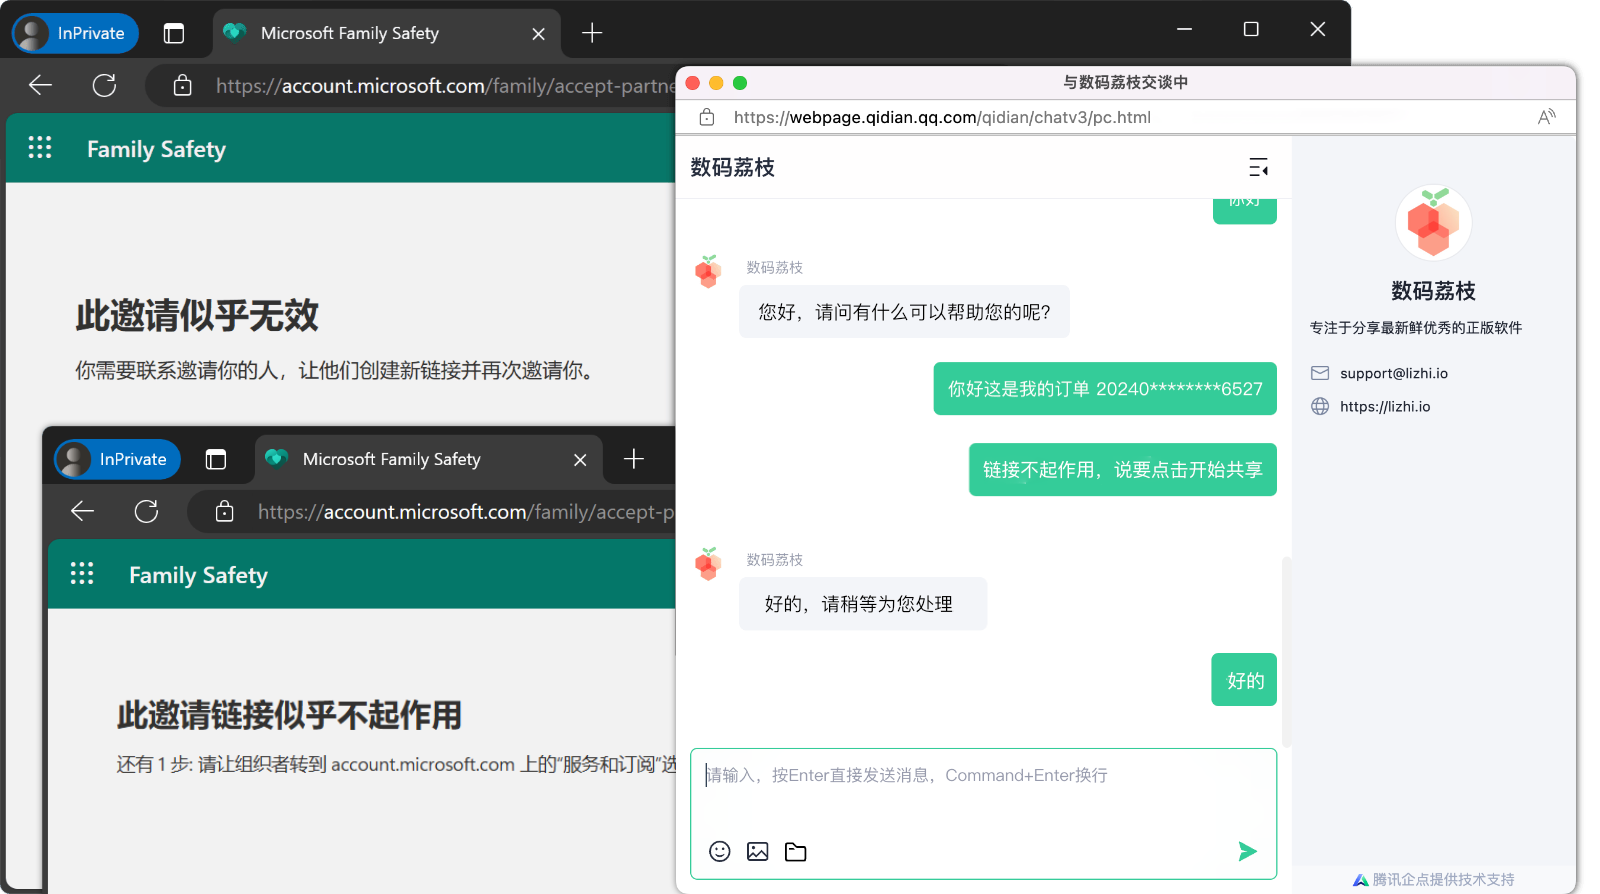Open tab actions menu icon in lower Edge window

coord(216,459)
